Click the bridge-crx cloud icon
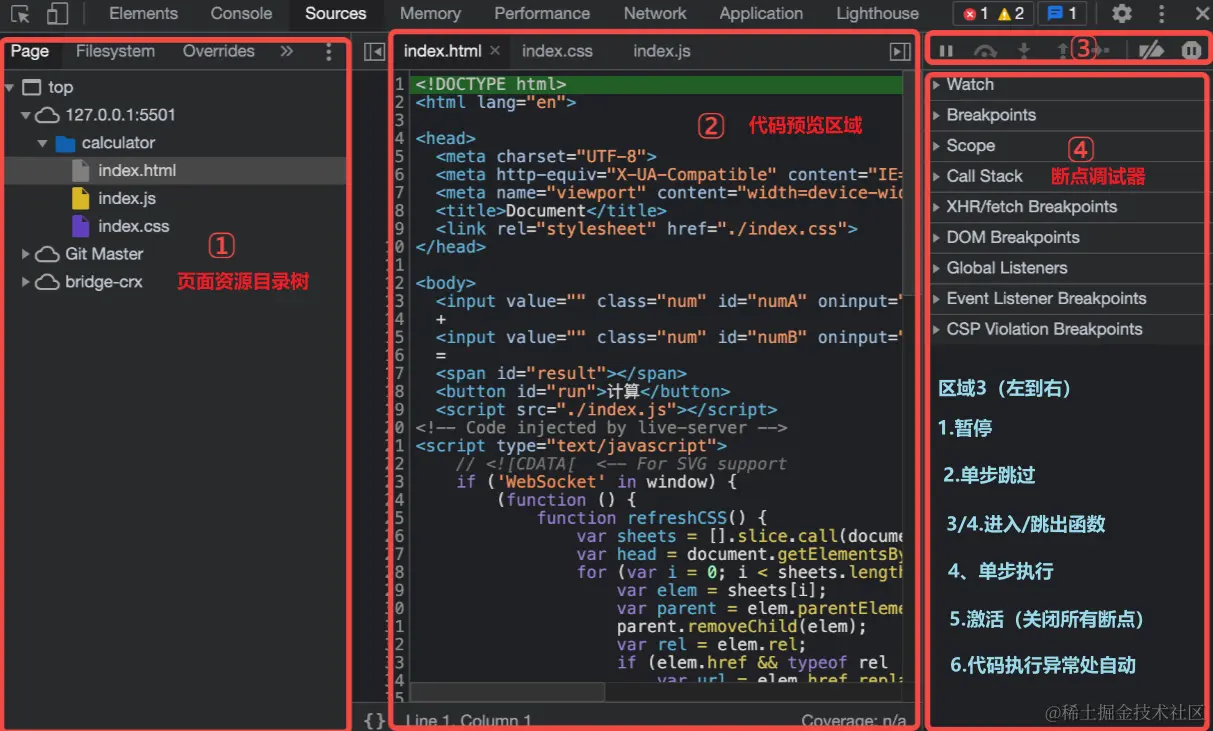Viewport: 1213px width, 731px height. click(47, 282)
